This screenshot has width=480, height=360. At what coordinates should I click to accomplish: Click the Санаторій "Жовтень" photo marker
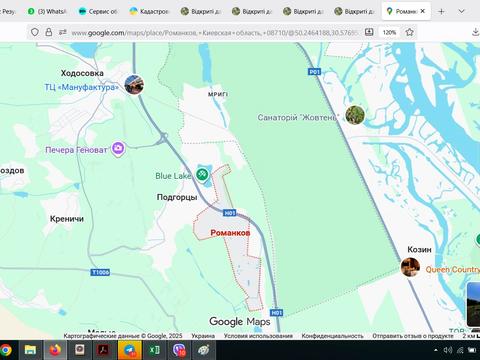click(355, 115)
